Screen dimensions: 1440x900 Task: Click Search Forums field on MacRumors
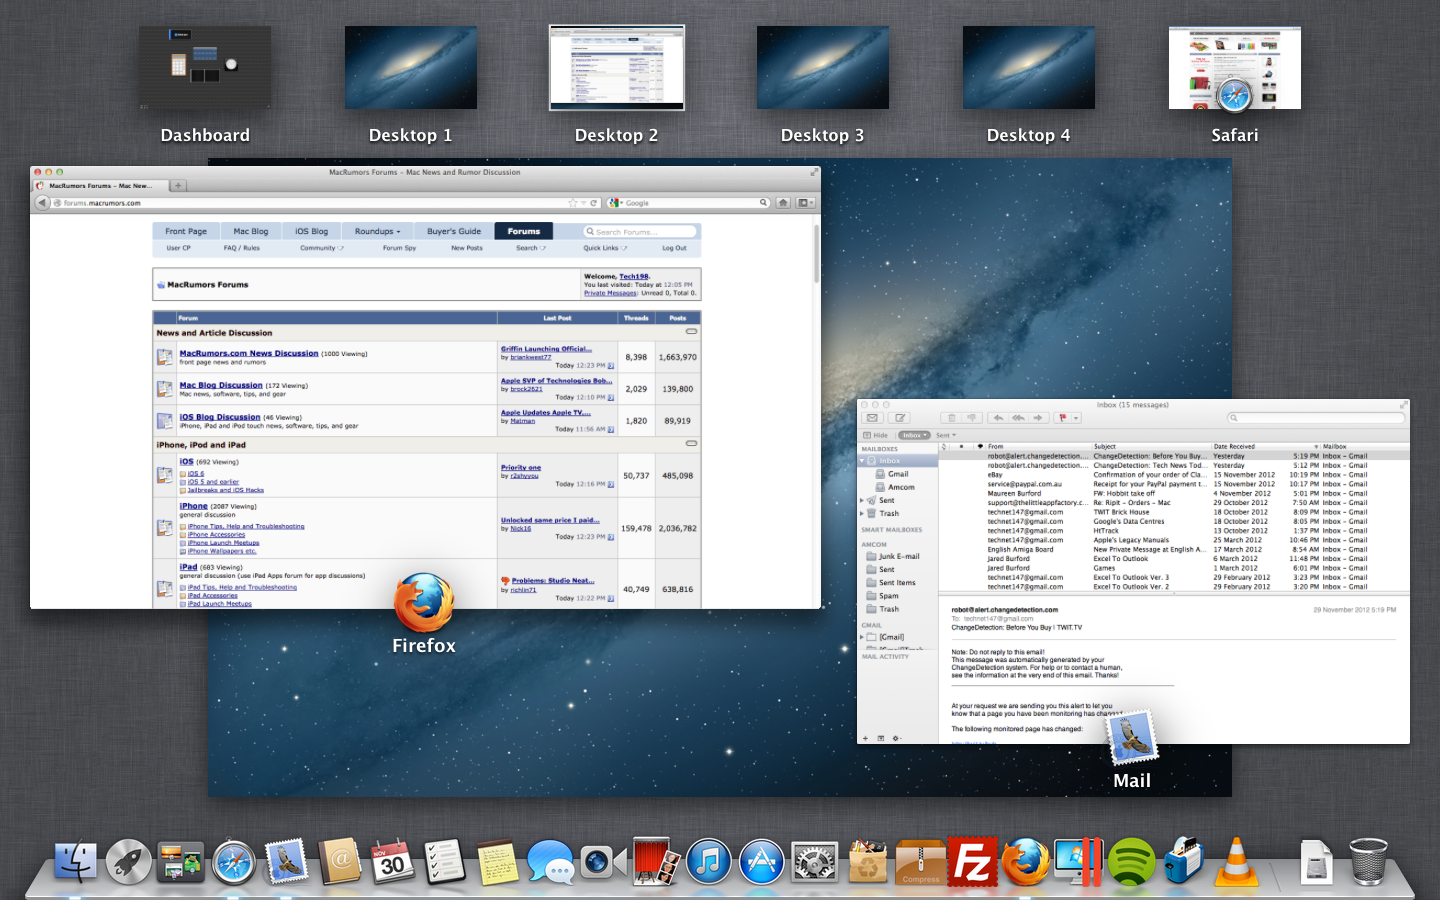(640, 231)
